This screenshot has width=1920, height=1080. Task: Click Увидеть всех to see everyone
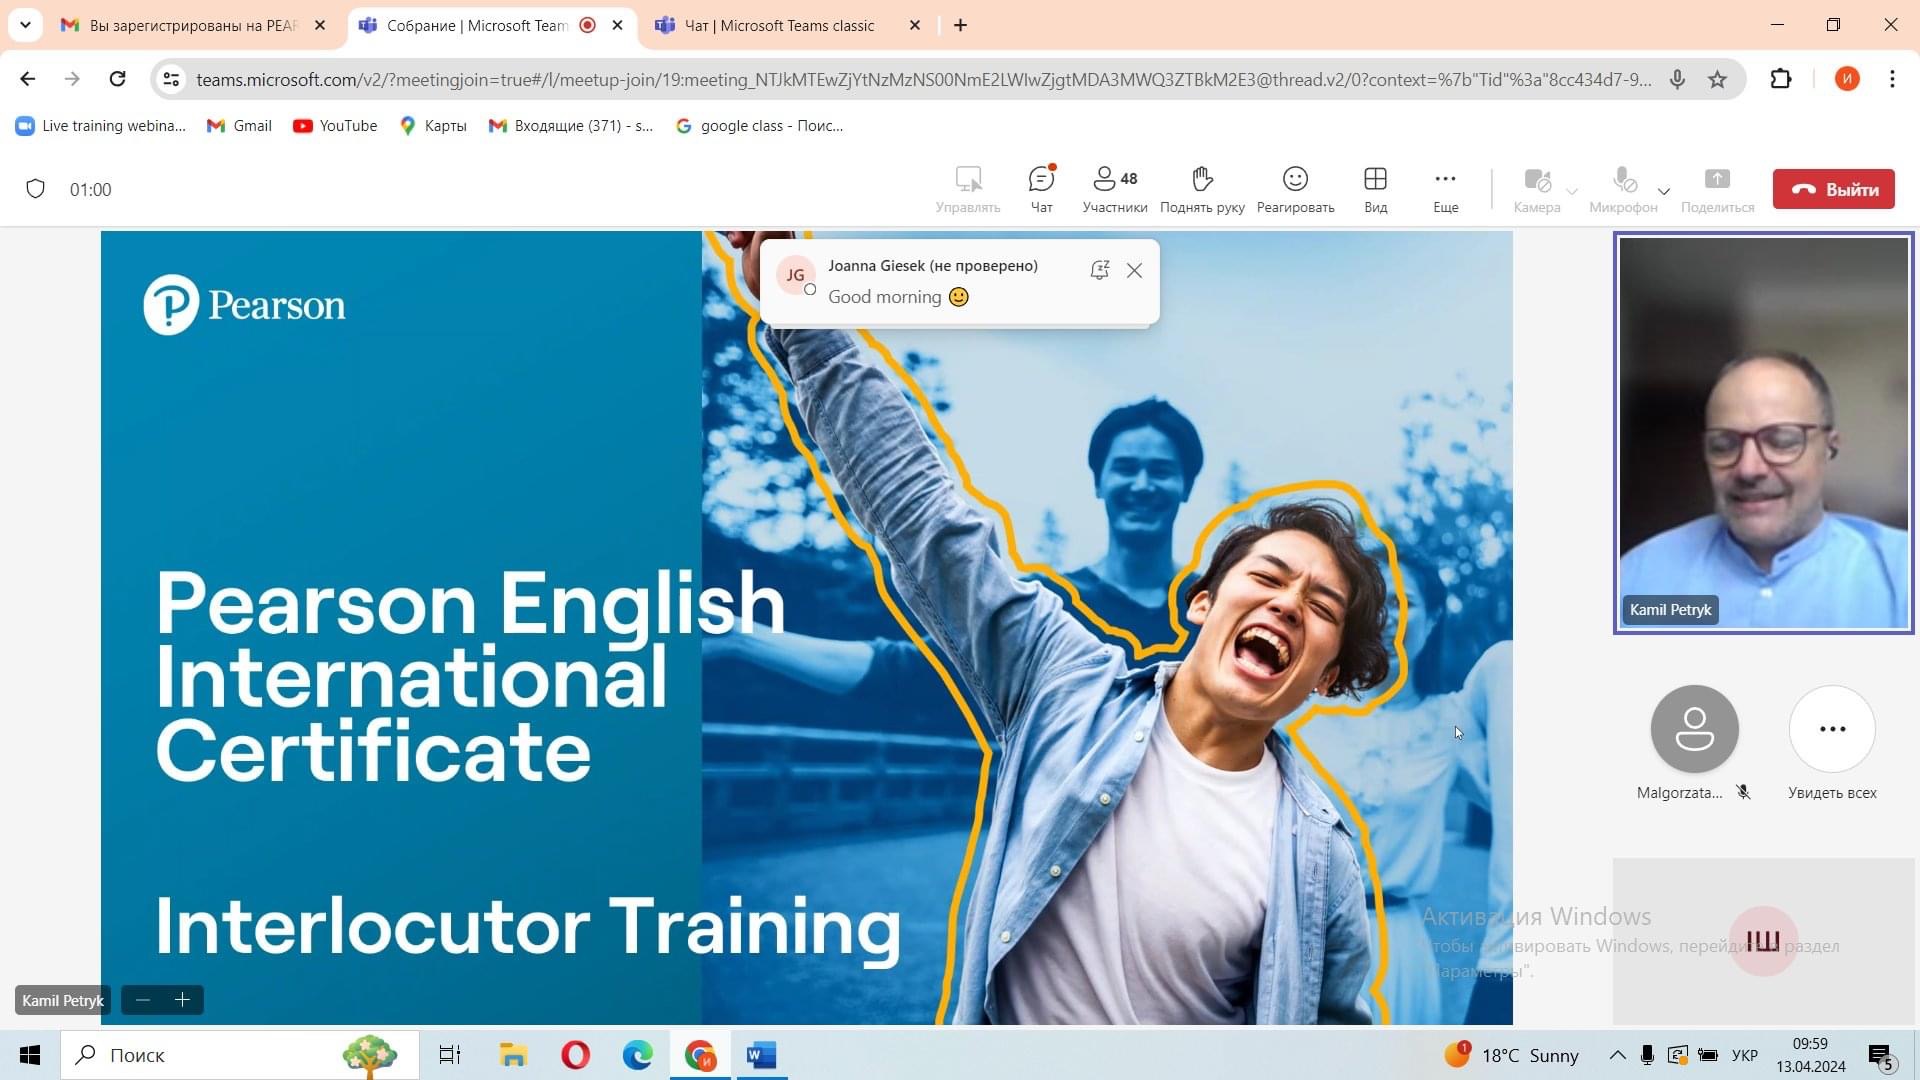pos(1832,744)
